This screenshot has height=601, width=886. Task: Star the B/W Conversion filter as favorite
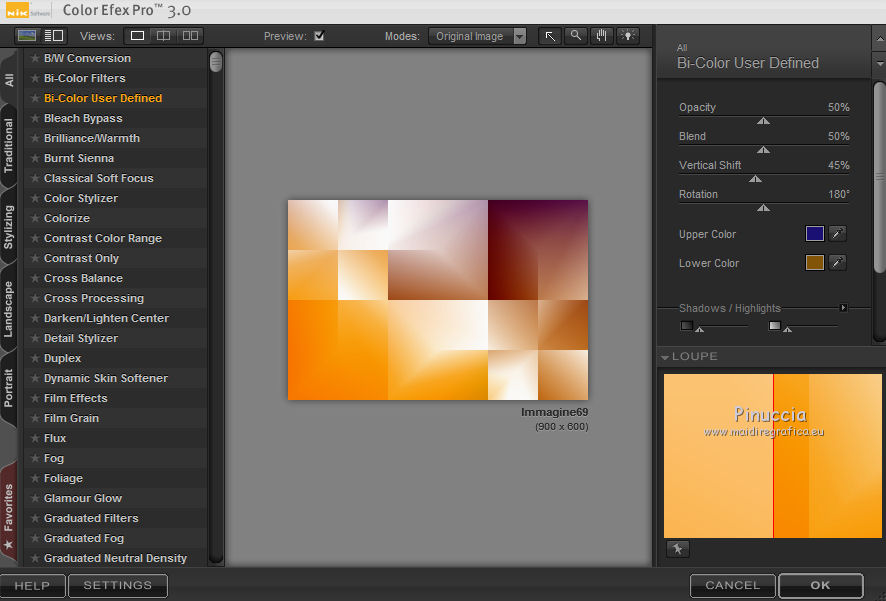(35, 58)
